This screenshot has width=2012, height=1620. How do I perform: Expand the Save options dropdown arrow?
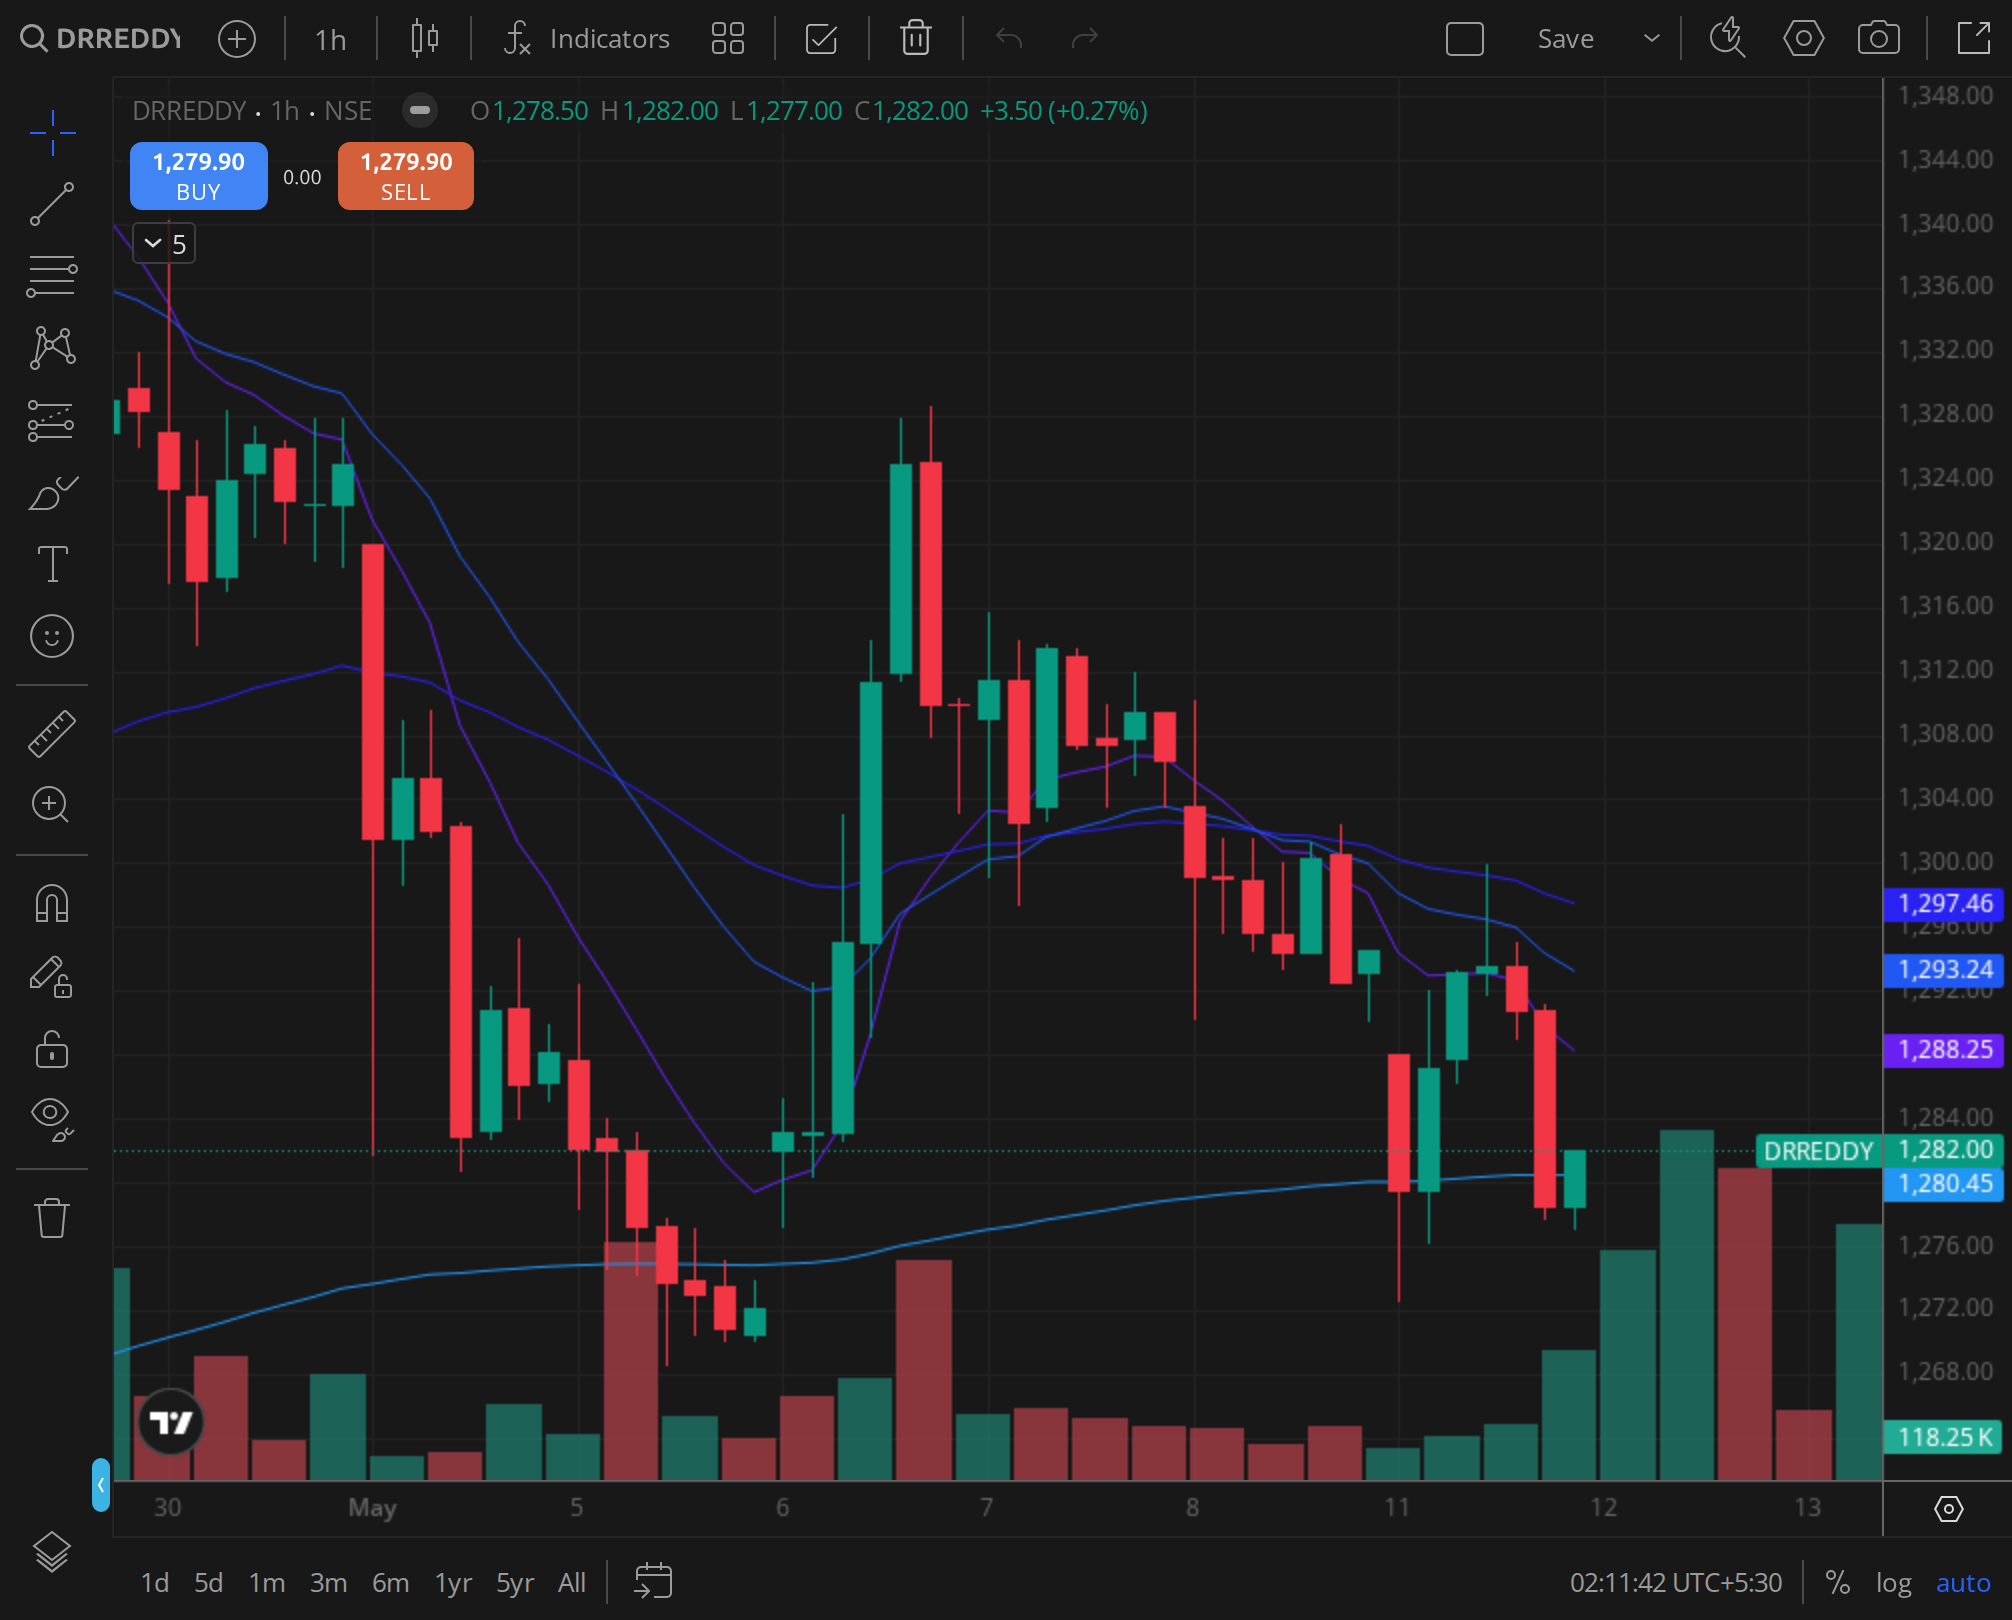click(x=1651, y=39)
